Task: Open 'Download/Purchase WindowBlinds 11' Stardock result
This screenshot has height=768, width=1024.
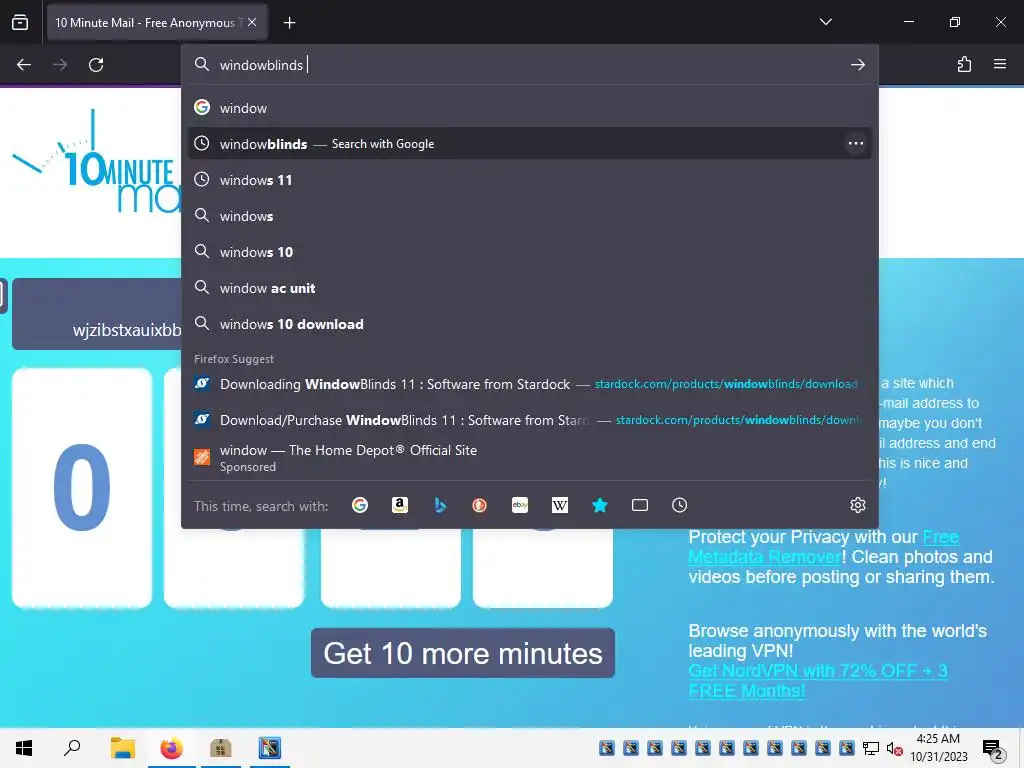Action: pos(530,420)
